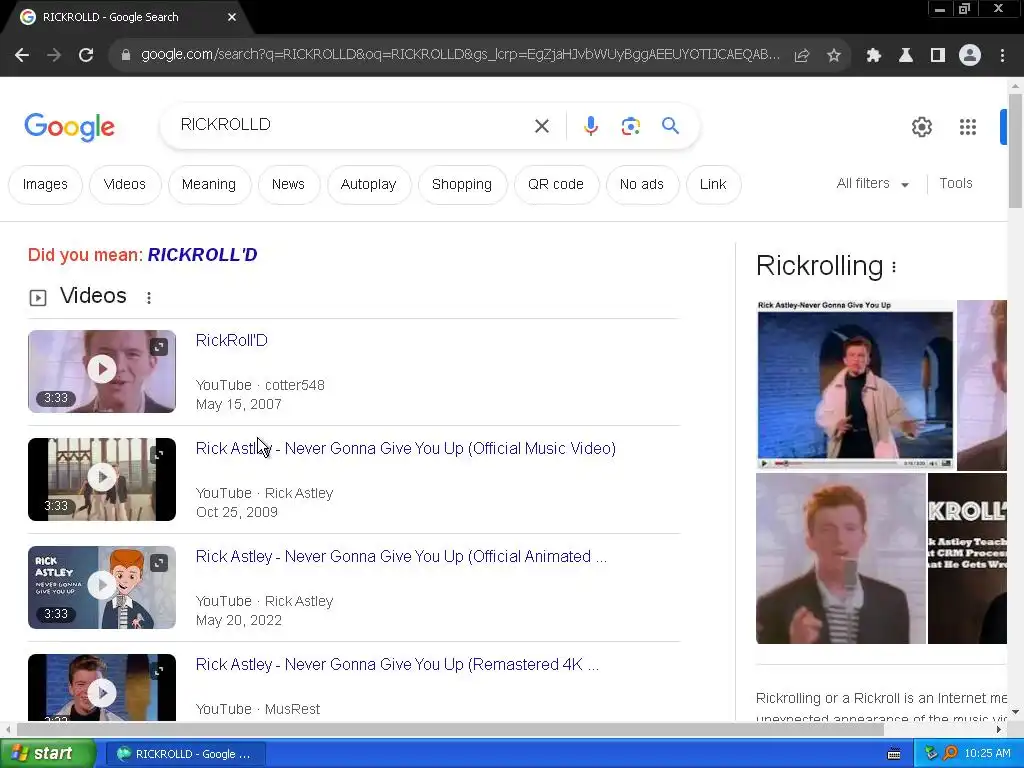
Task: Click the browser forward arrow
Action: point(54,56)
